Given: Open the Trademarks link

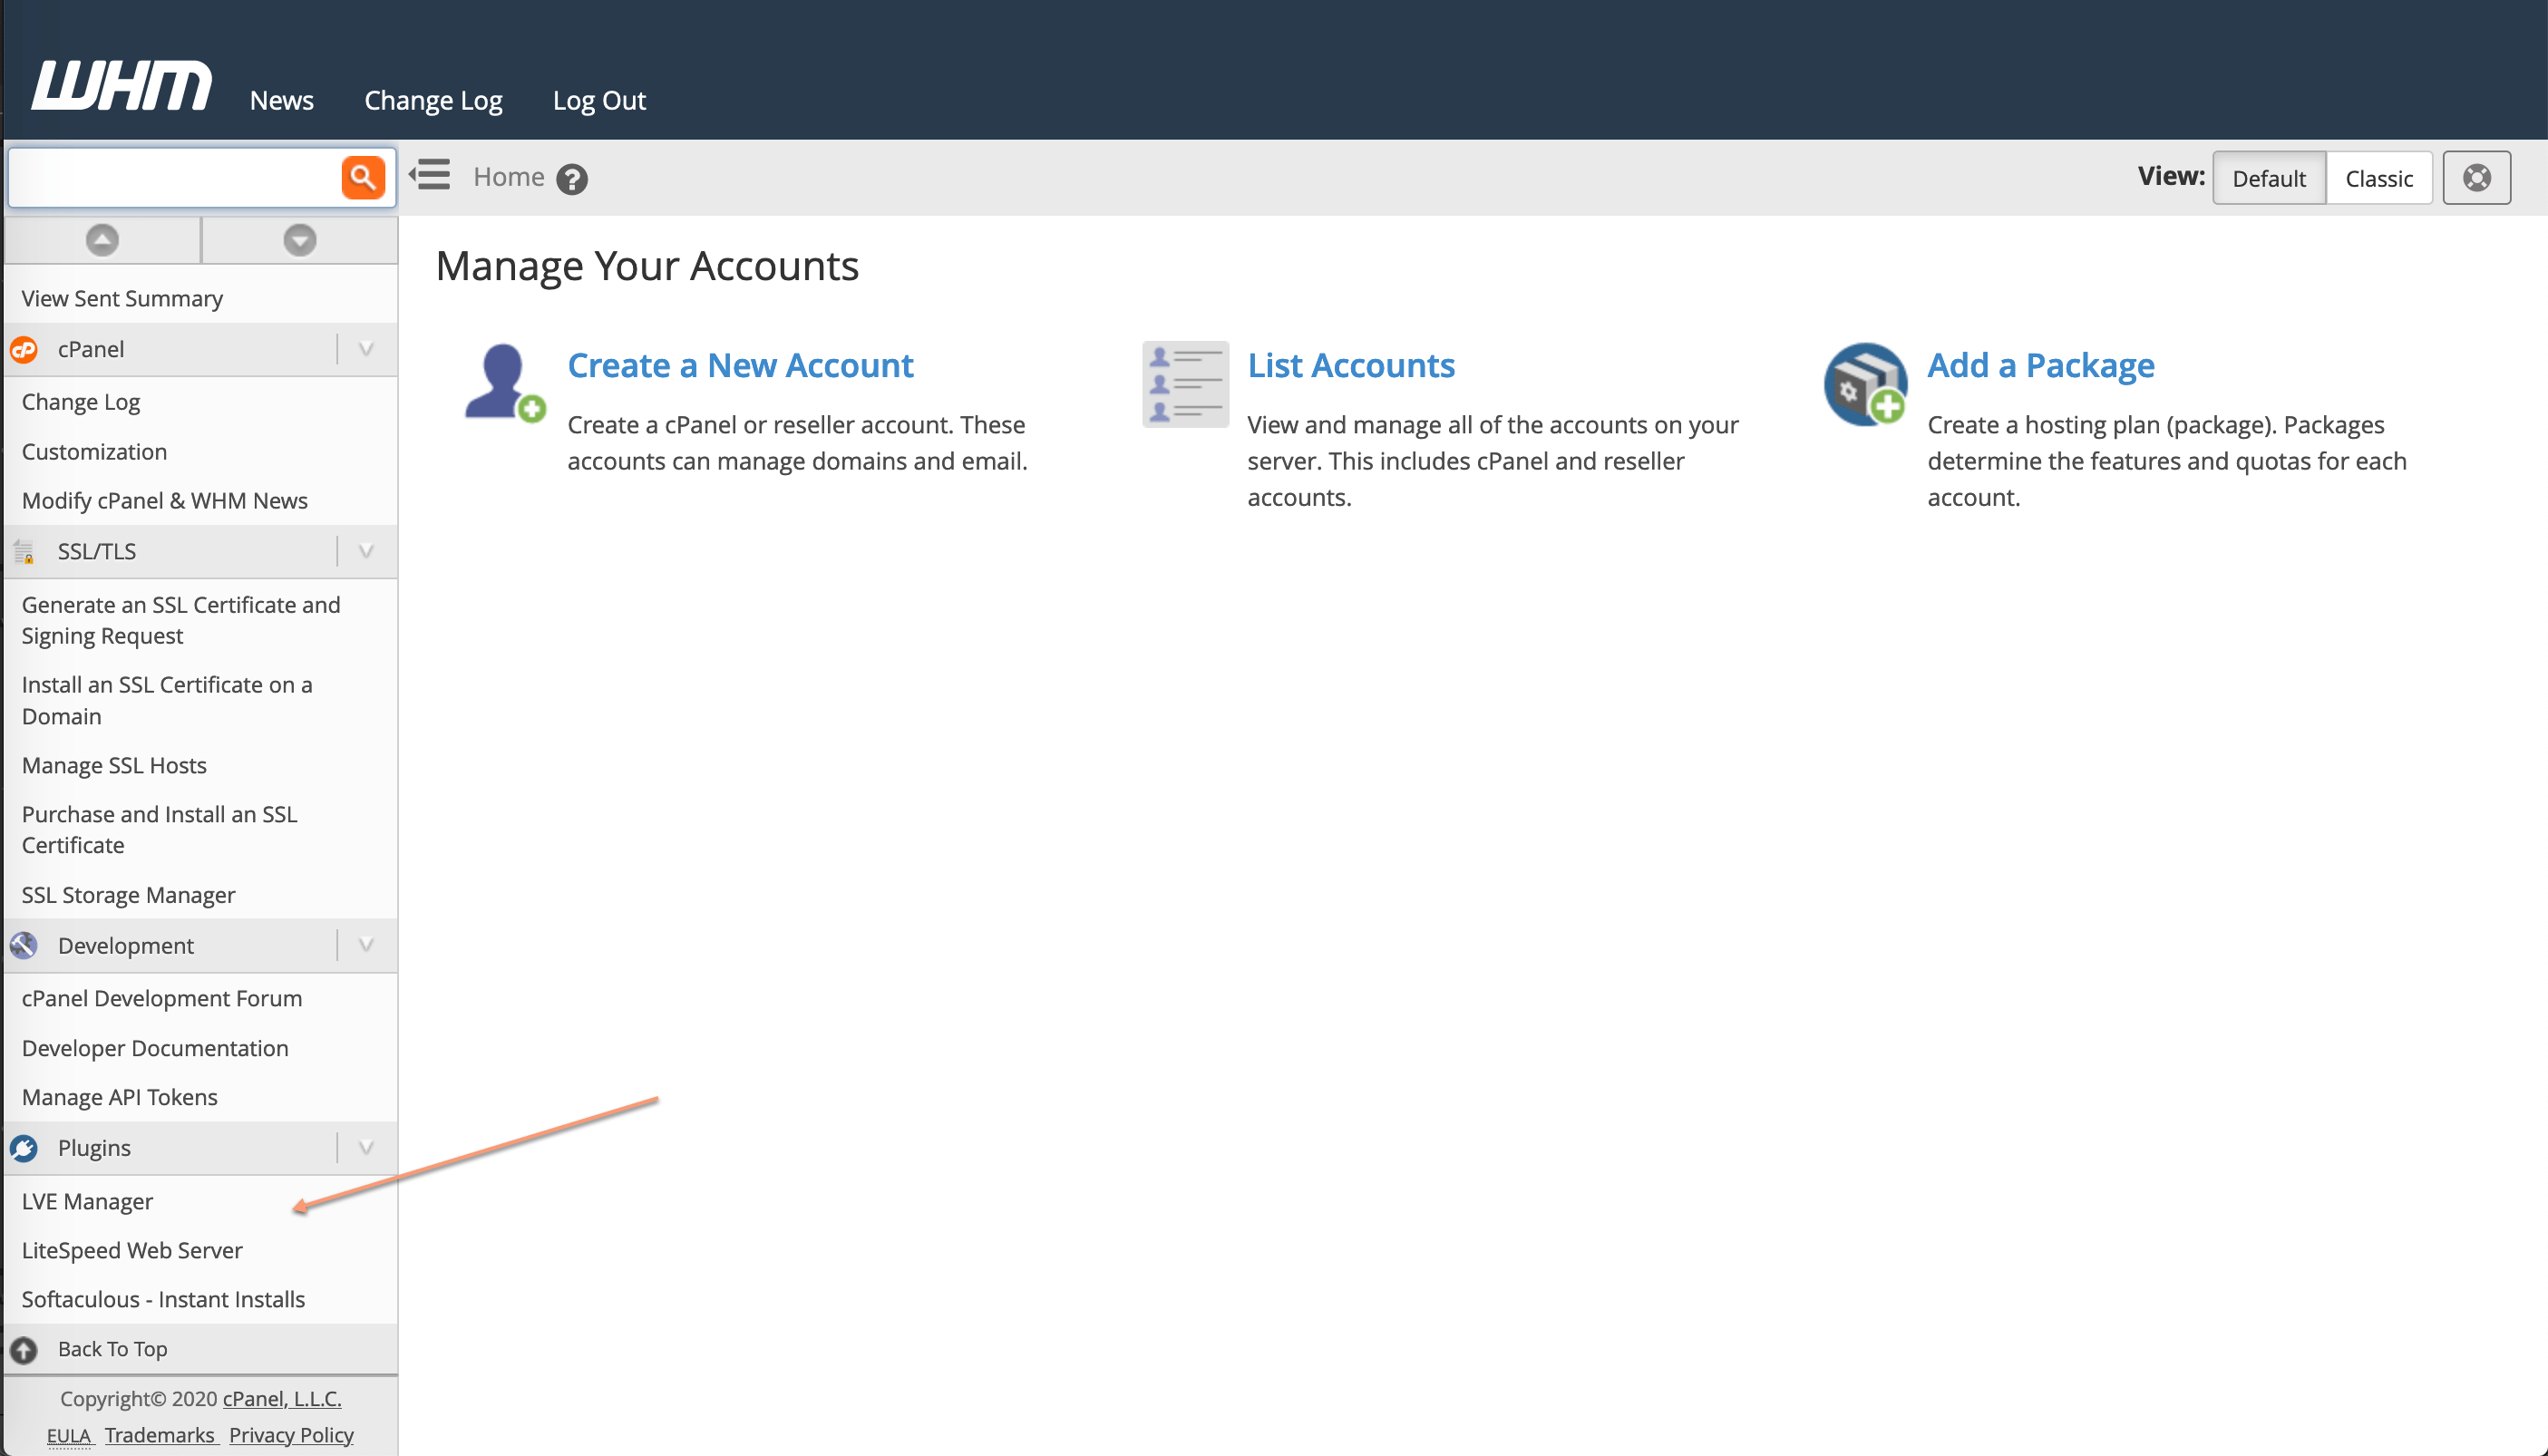Looking at the screenshot, I should coord(160,1435).
